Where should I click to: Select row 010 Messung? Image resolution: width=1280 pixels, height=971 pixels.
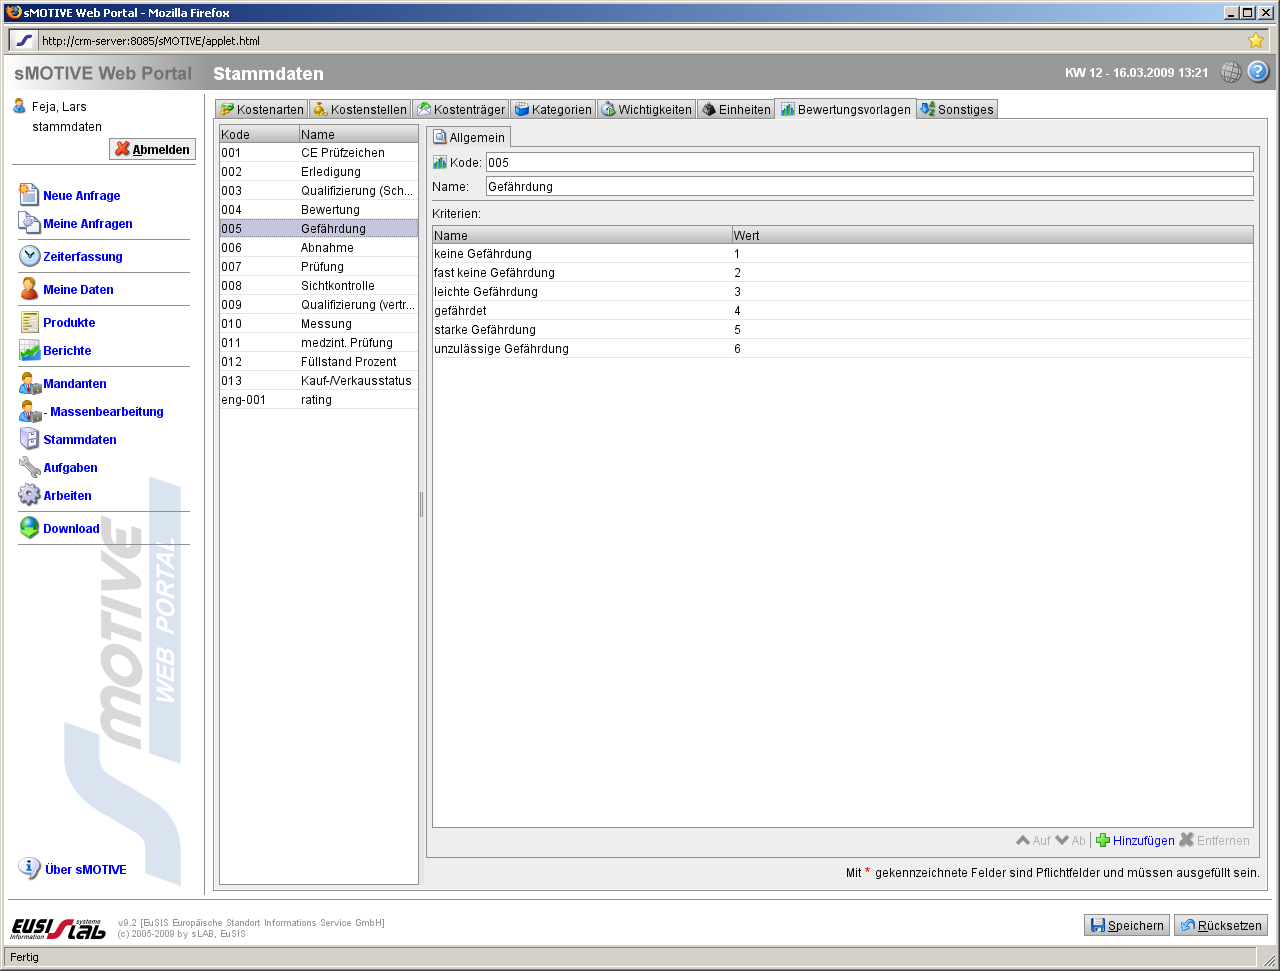[x=319, y=324]
